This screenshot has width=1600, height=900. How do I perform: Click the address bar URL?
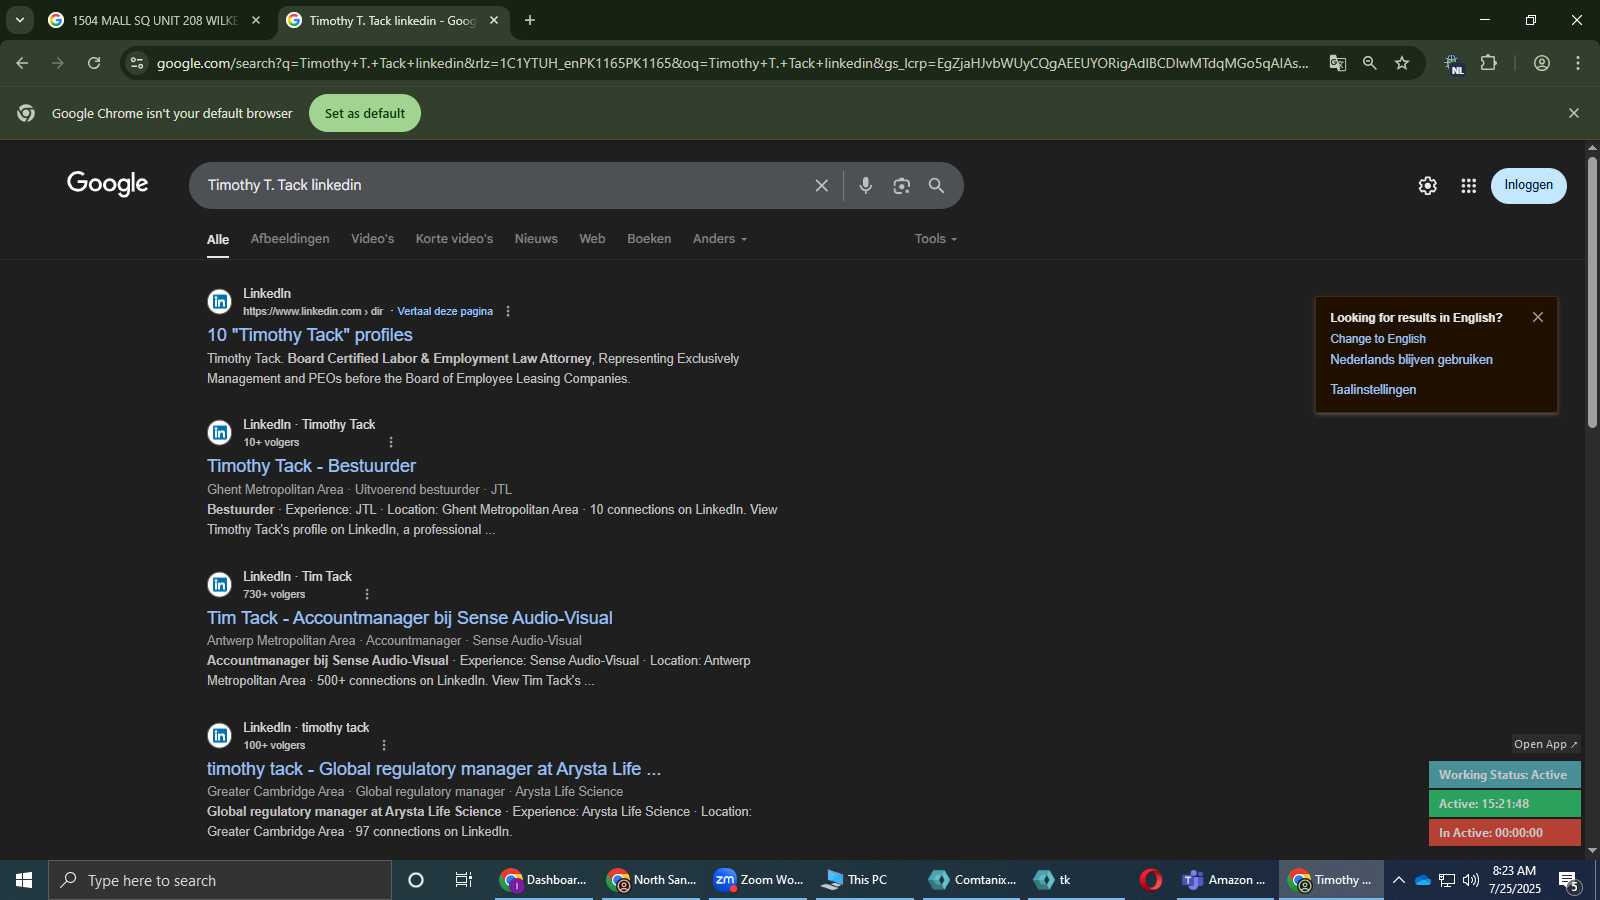click(x=732, y=63)
